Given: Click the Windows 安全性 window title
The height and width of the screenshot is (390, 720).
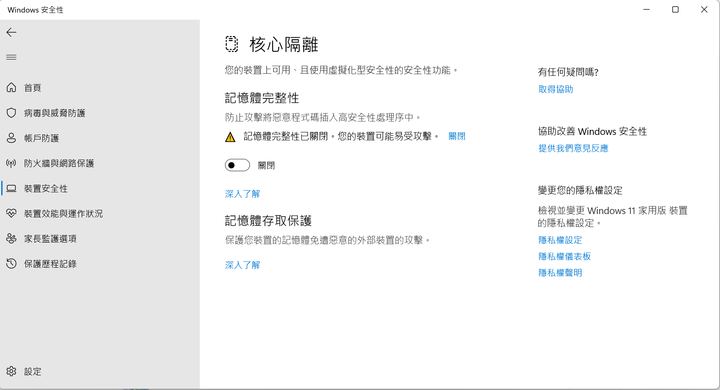Looking at the screenshot, I should pos(35,10).
